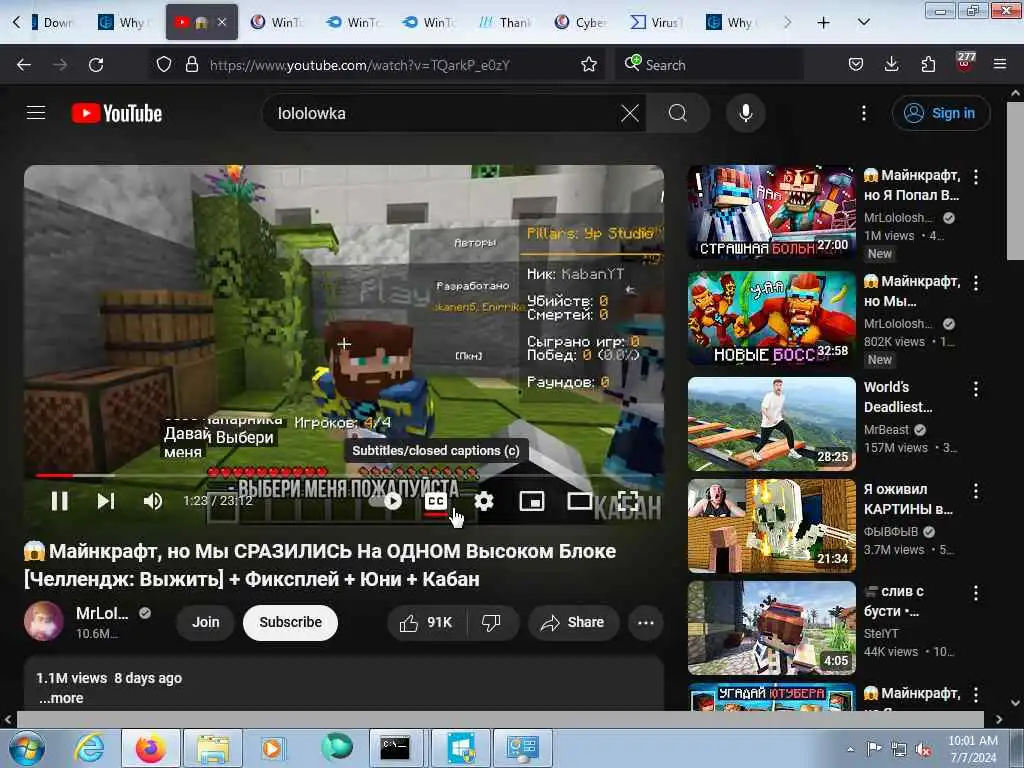Viewport: 1024px width, 768px height.
Task: Dislike this video
Action: [492, 622]
